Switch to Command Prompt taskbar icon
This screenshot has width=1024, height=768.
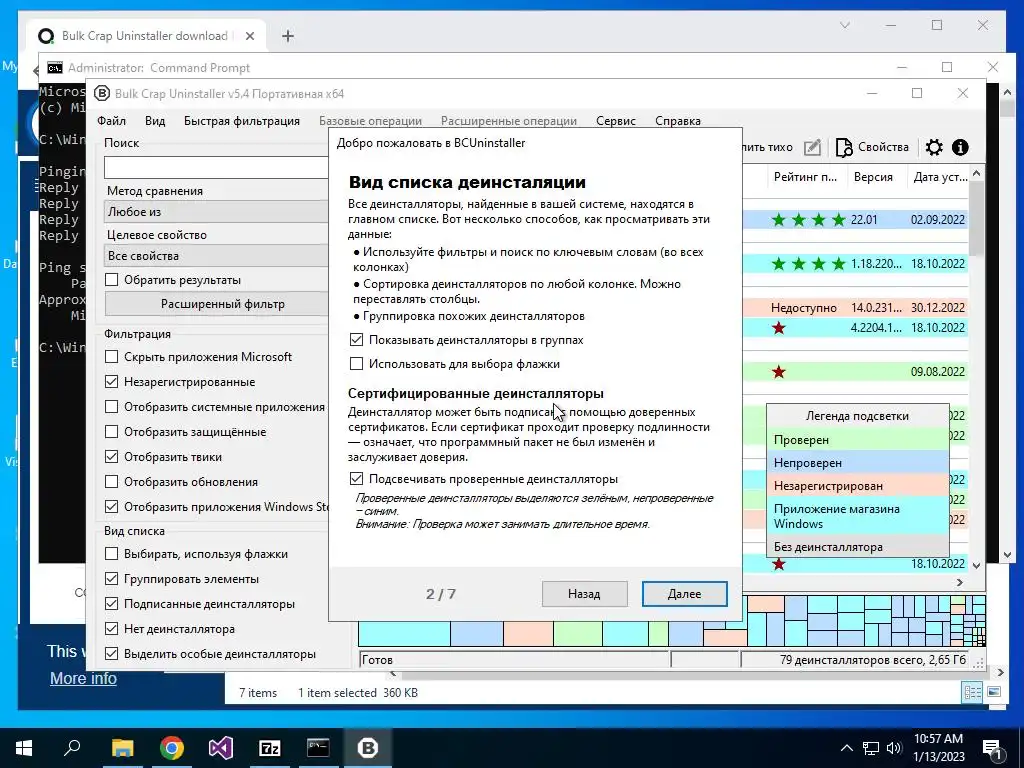319,748
